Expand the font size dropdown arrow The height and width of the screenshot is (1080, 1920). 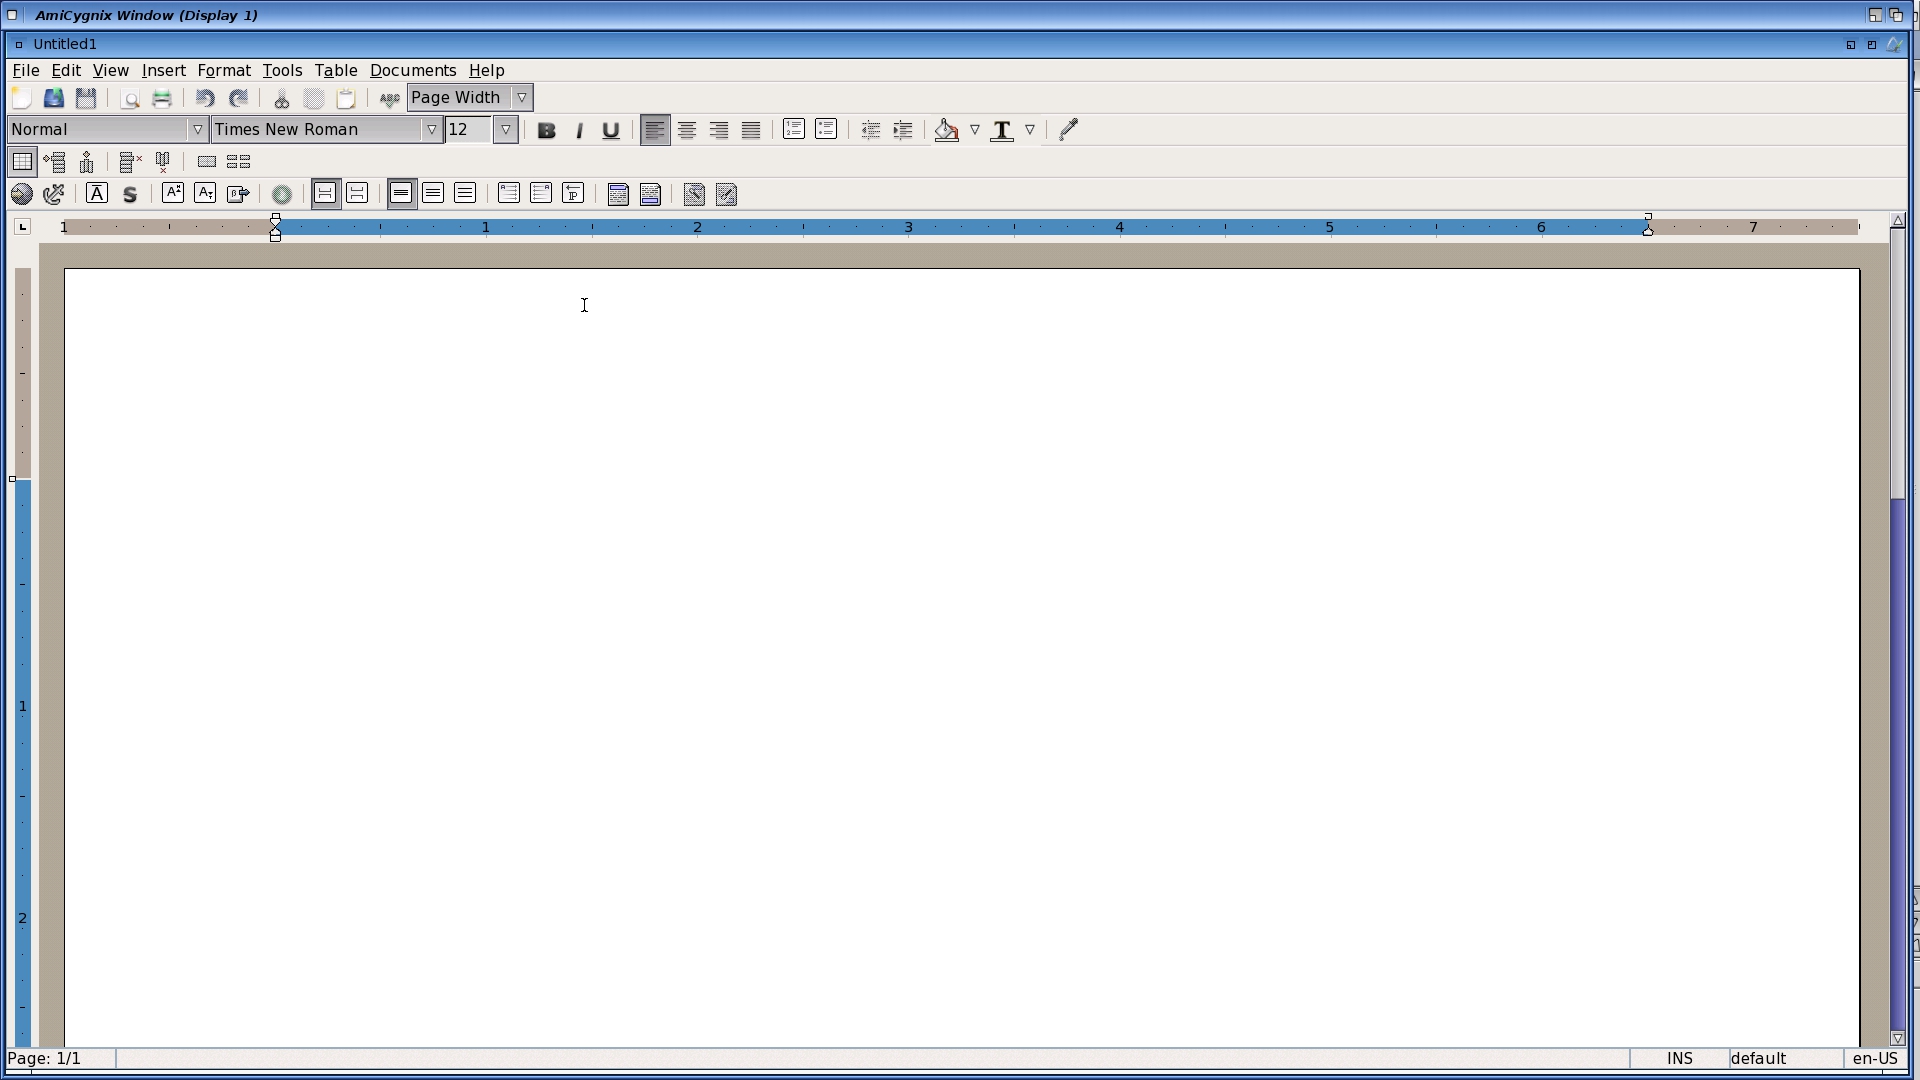click(506, 130)
